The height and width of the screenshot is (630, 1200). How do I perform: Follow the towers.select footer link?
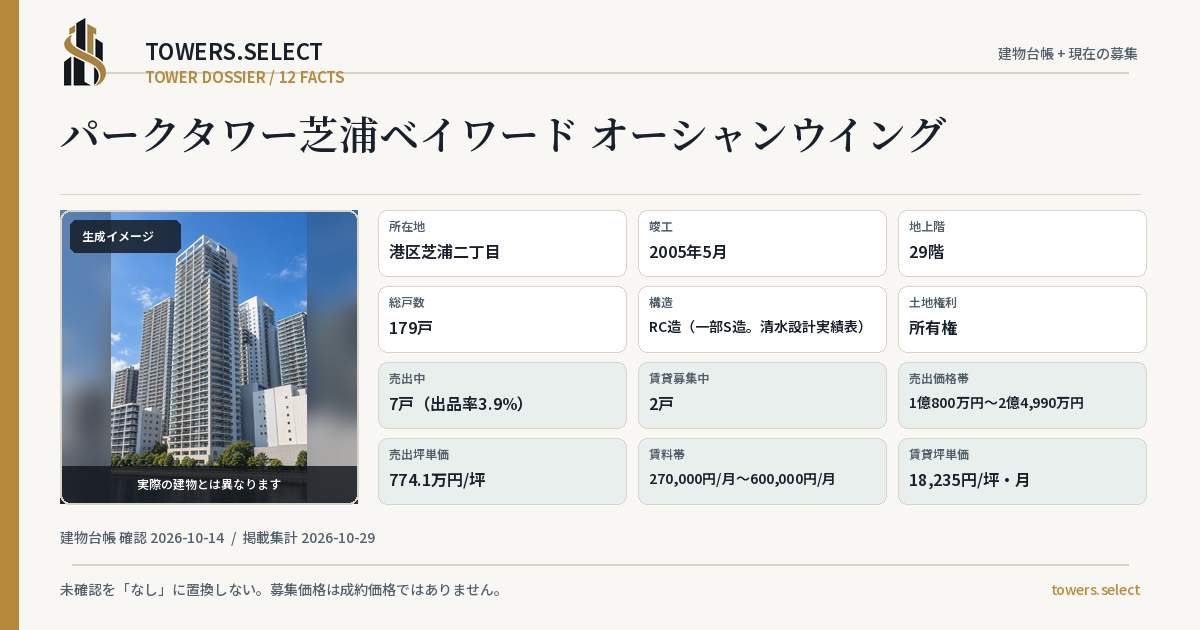coord(1095,590)
